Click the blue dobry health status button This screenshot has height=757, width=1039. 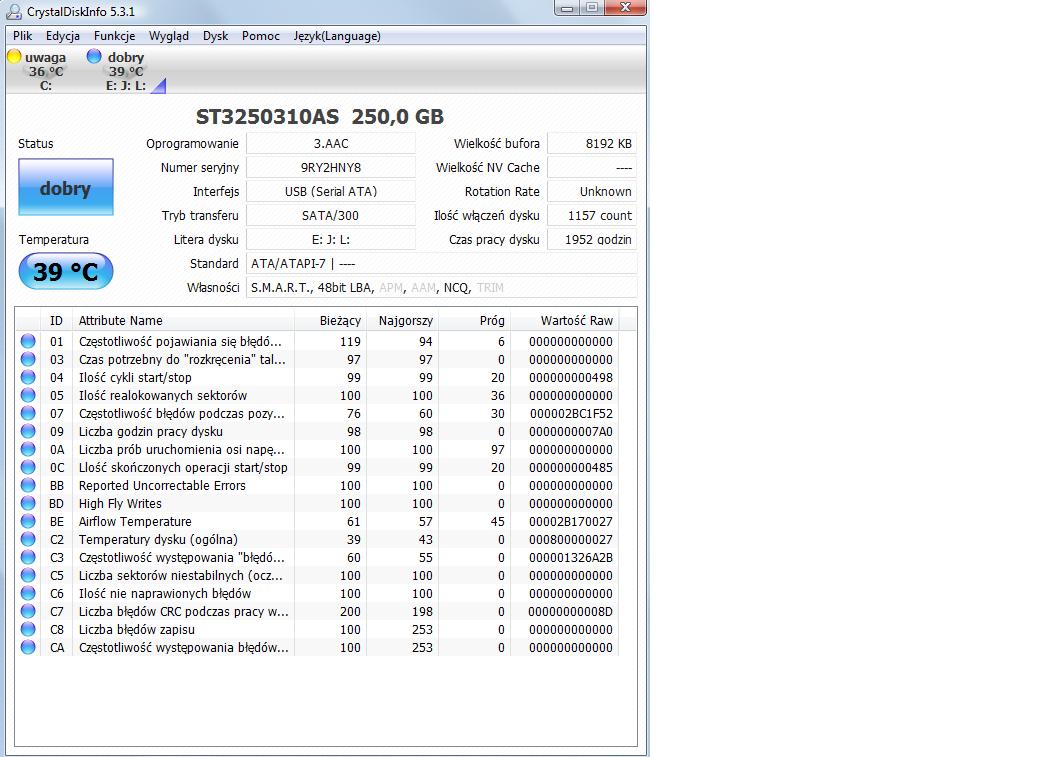66,187
